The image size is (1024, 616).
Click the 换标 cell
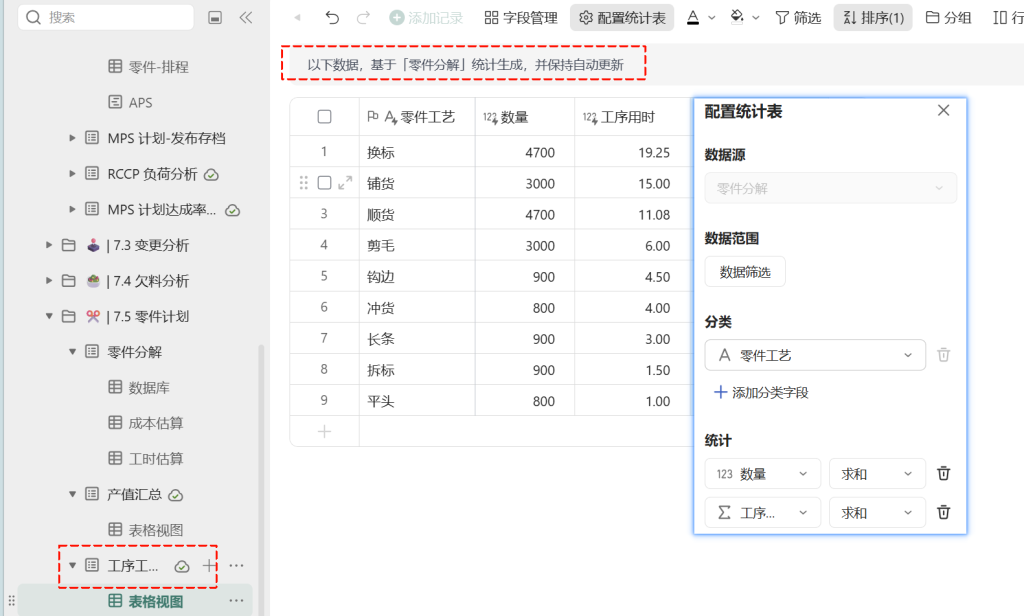pos(417,152)
